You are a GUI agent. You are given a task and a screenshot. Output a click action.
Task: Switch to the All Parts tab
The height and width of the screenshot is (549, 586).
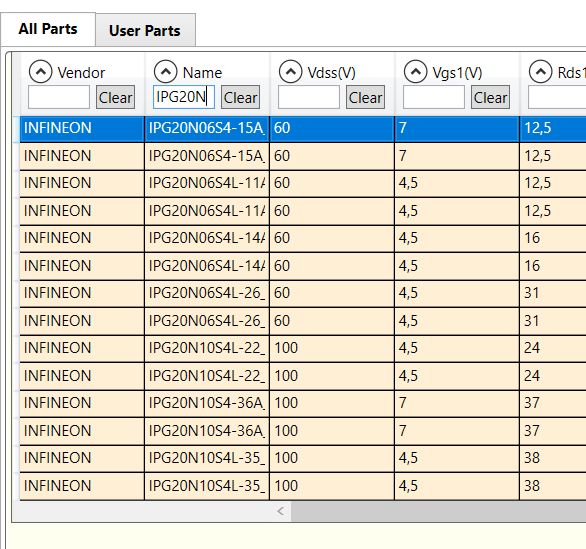click(48, 29)
